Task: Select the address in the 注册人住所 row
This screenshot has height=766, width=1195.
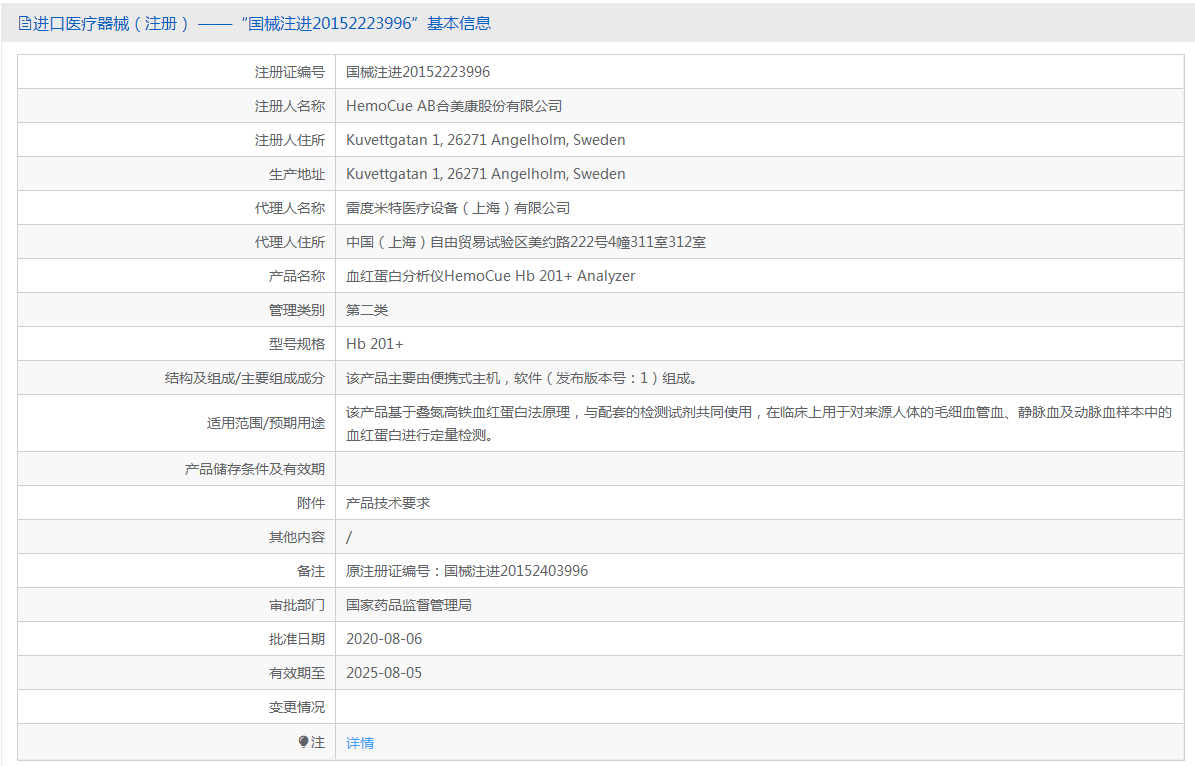Action: point(485,140)
